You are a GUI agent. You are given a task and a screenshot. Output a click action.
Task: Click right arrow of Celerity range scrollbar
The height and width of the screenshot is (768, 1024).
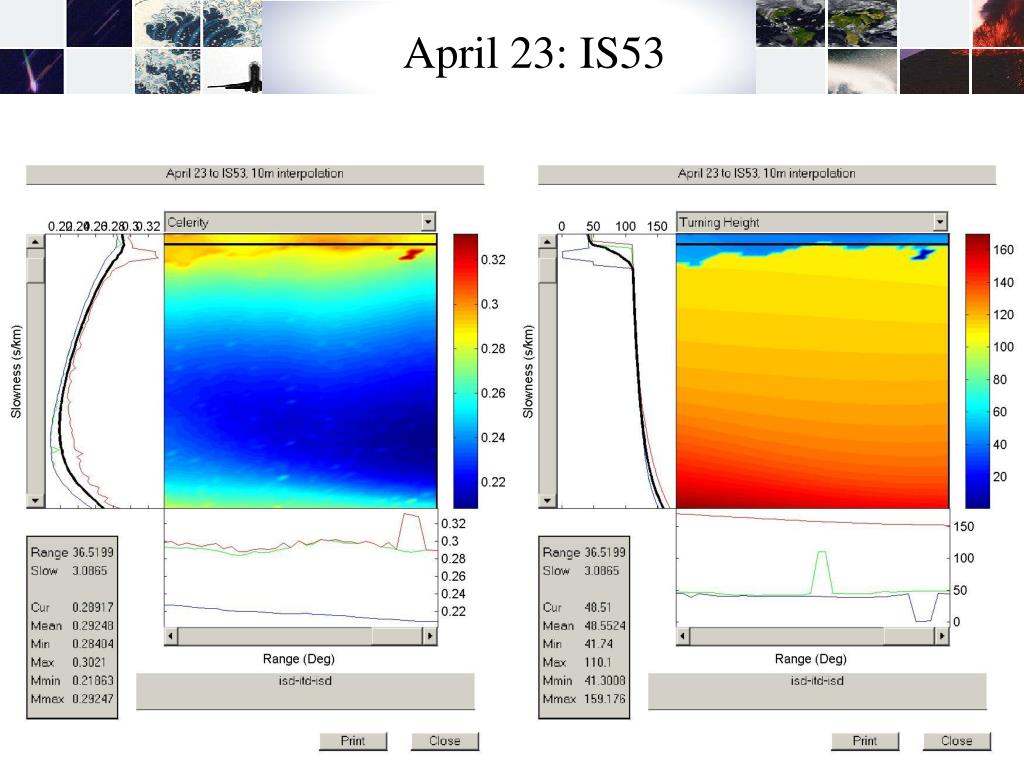click(430, 635)
